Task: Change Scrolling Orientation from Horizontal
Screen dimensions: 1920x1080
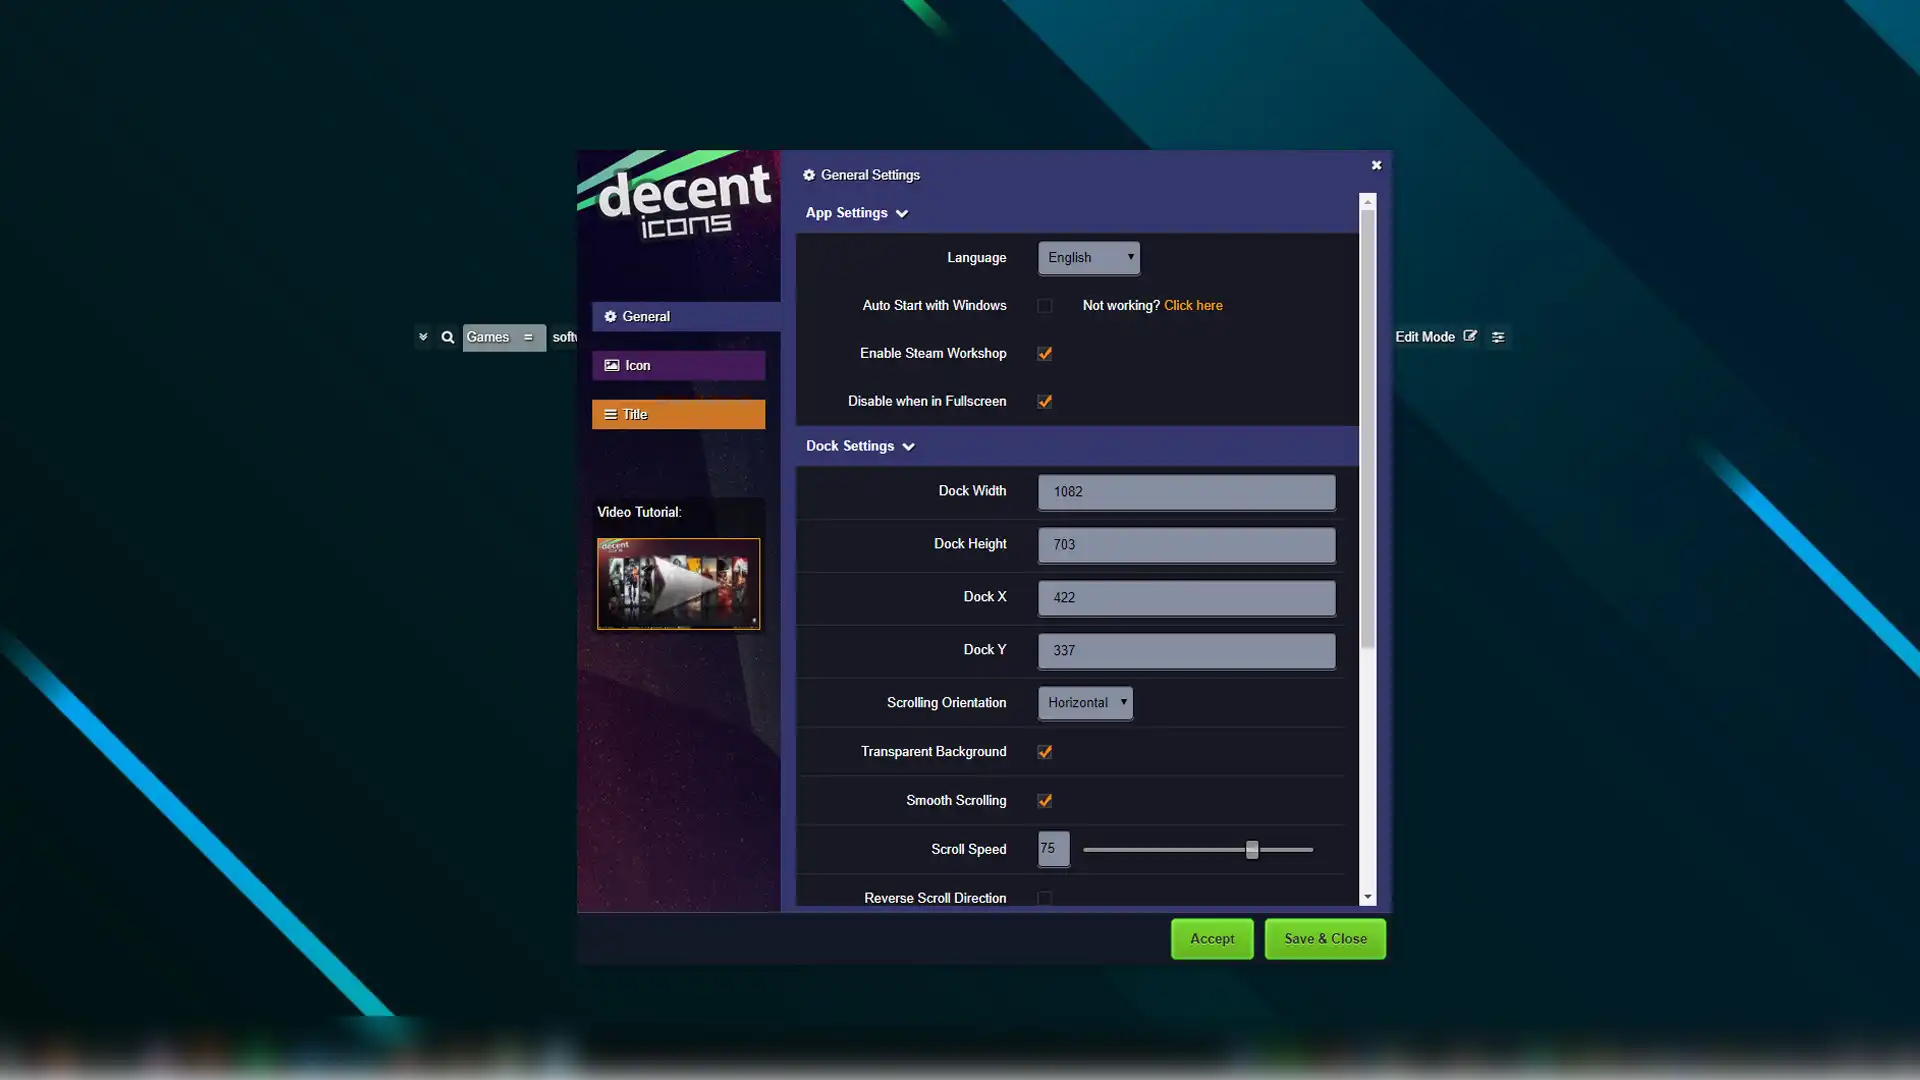Action: 1084,702
